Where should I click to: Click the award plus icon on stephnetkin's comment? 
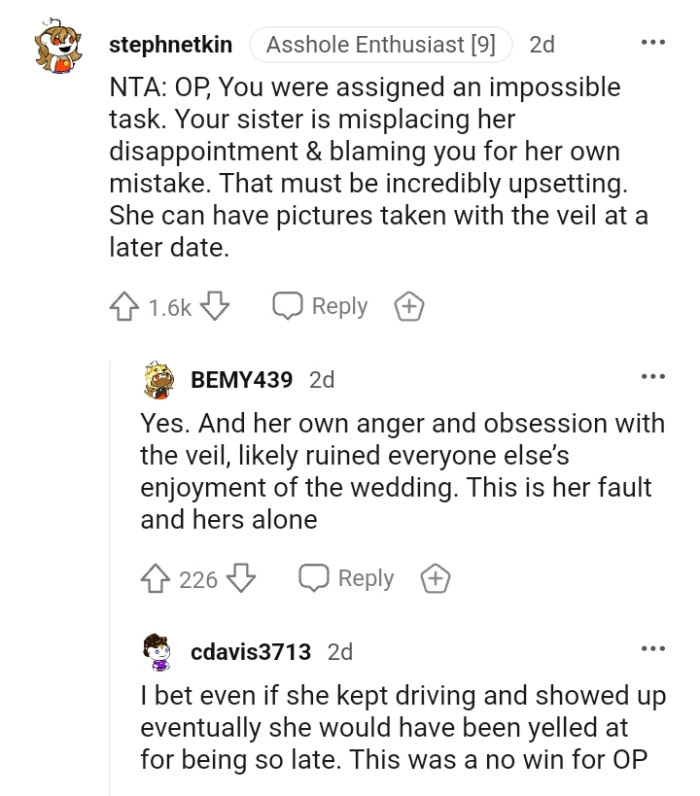[409, 307]
